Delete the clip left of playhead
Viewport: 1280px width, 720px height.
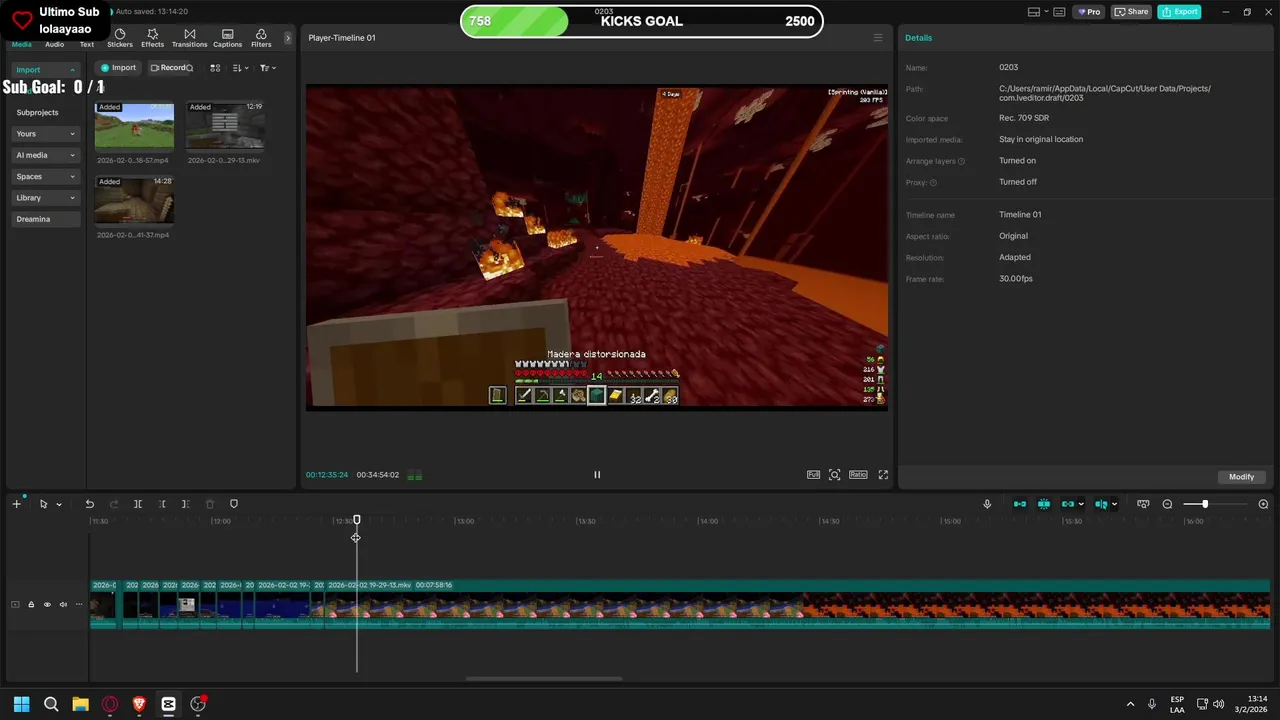[x=162, y=504]
